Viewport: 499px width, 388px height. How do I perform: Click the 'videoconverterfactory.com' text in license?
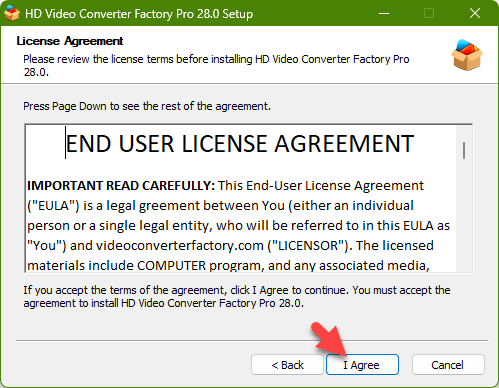[x=180, y=246]
